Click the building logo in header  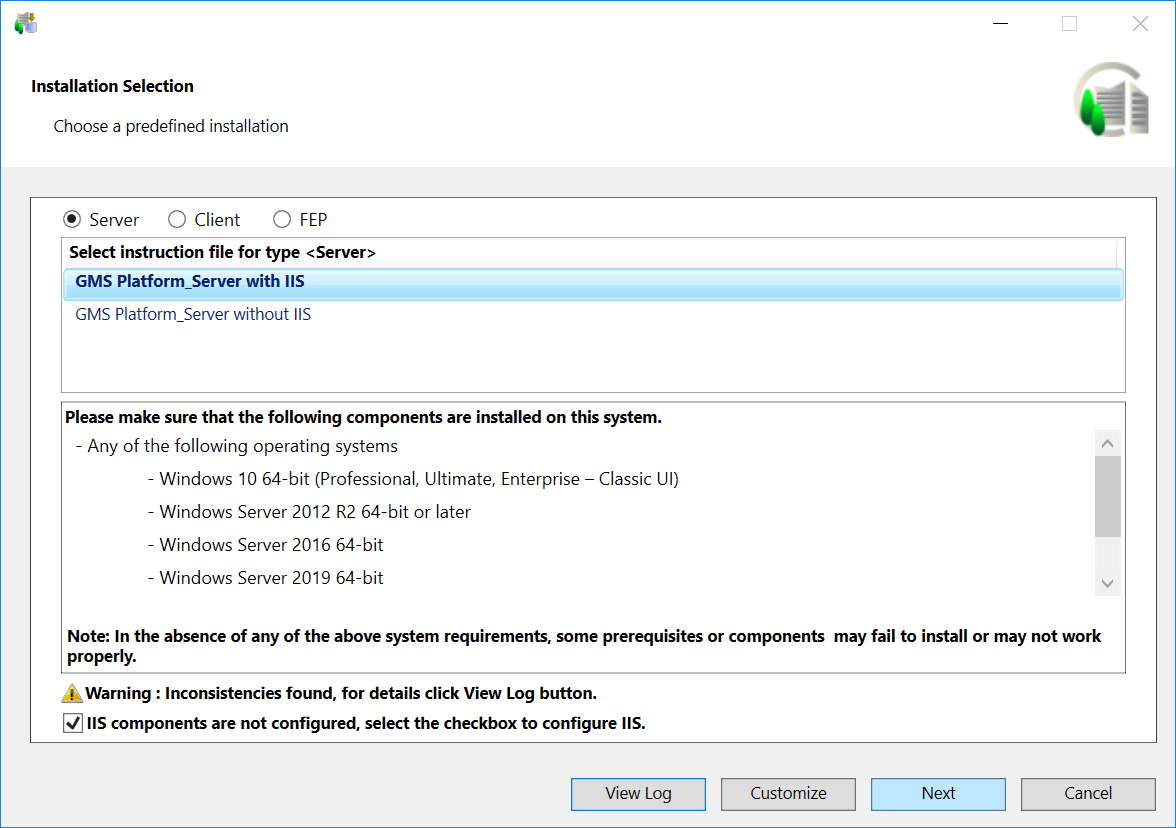click(x=1112, y=100)
